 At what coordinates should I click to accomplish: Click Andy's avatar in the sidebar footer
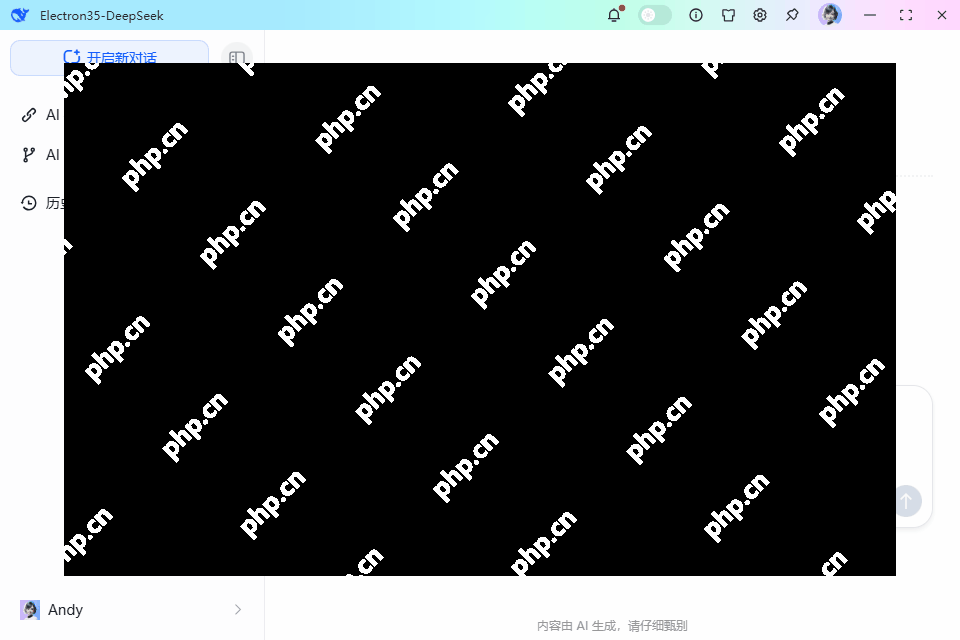(29, 609)
